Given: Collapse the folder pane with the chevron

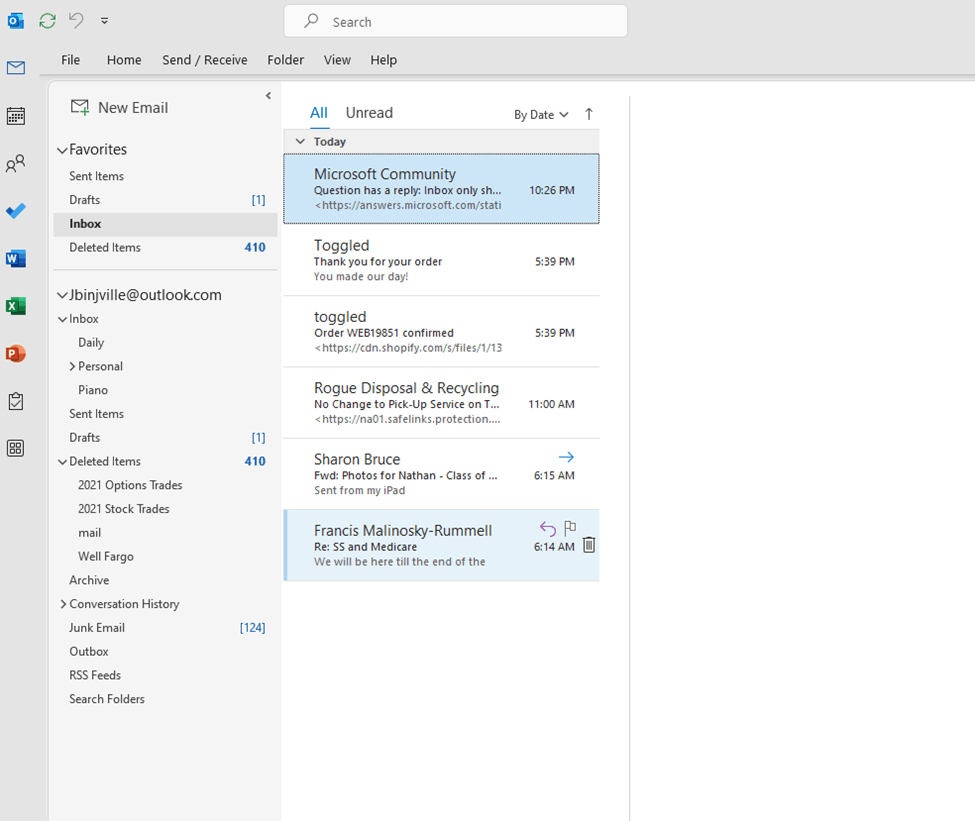Looking at the screenshot, I should (x=268, y=95).
